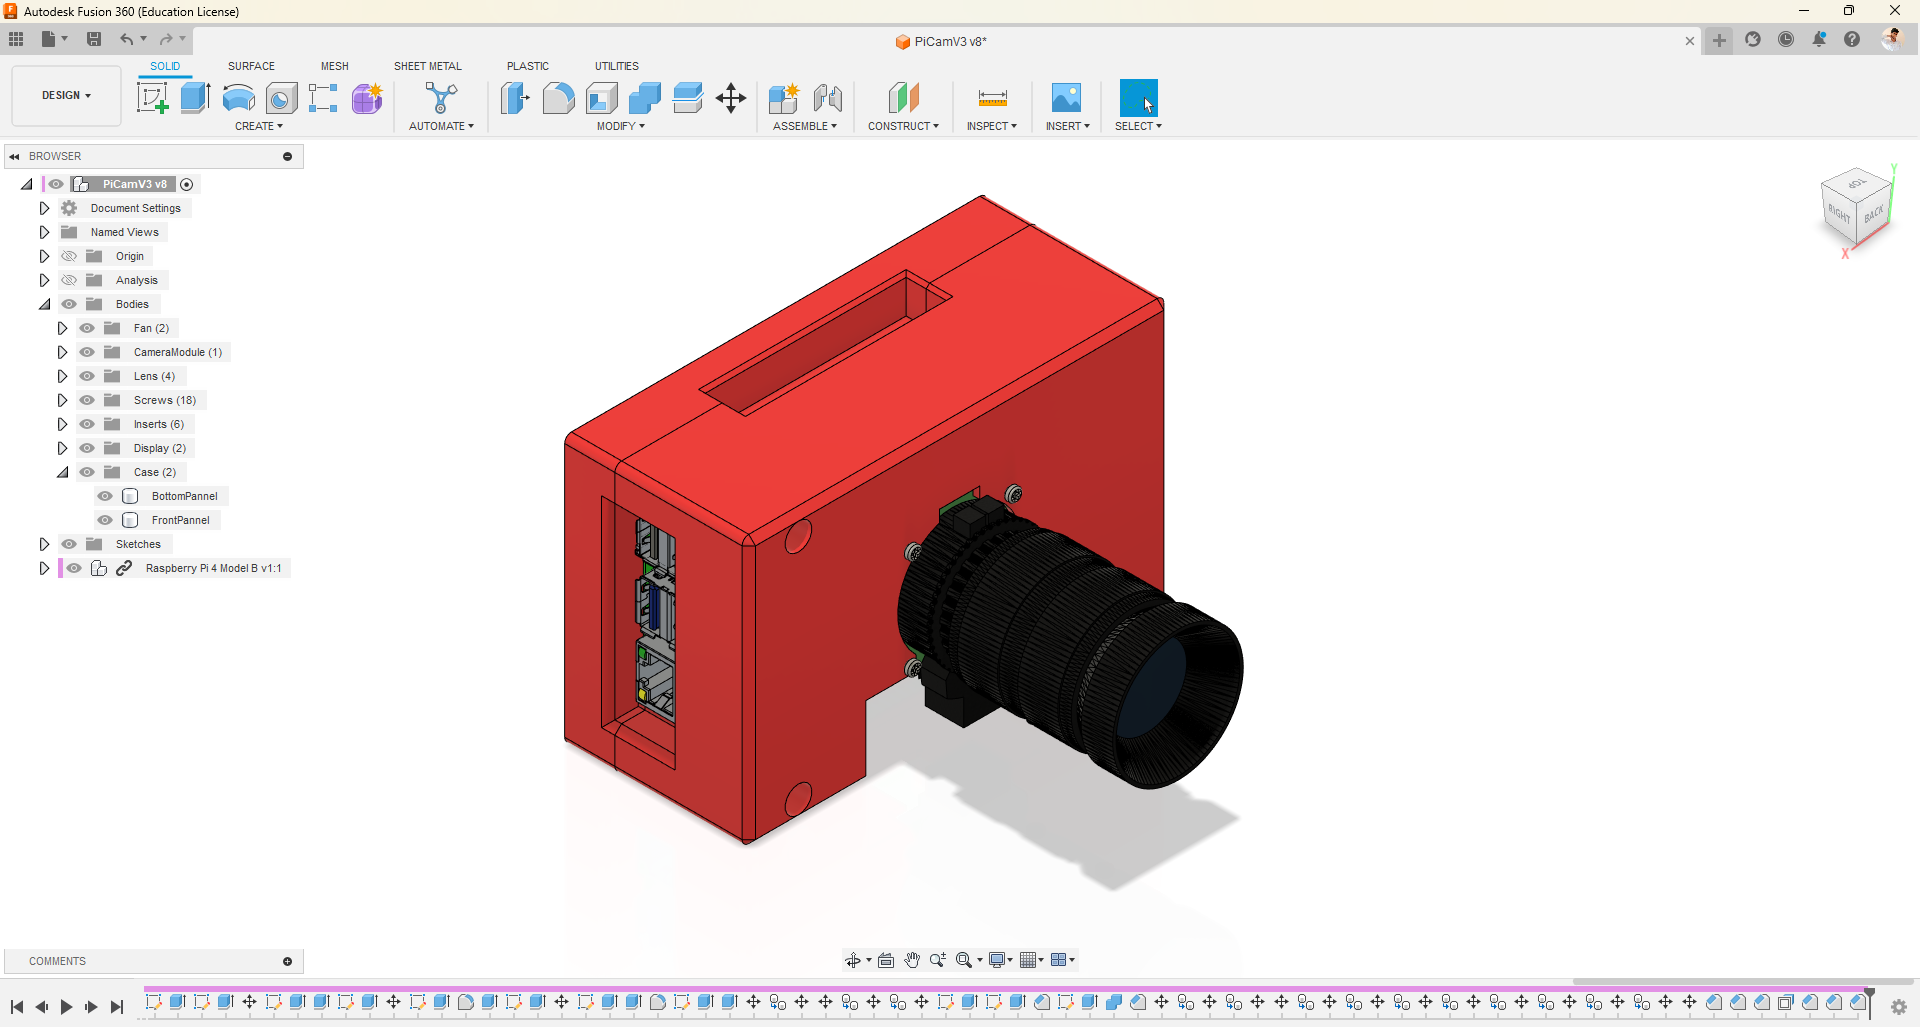Open timeline settings gear
This screenshot has width=1920, height=1027.
tap(1899, 1007)
